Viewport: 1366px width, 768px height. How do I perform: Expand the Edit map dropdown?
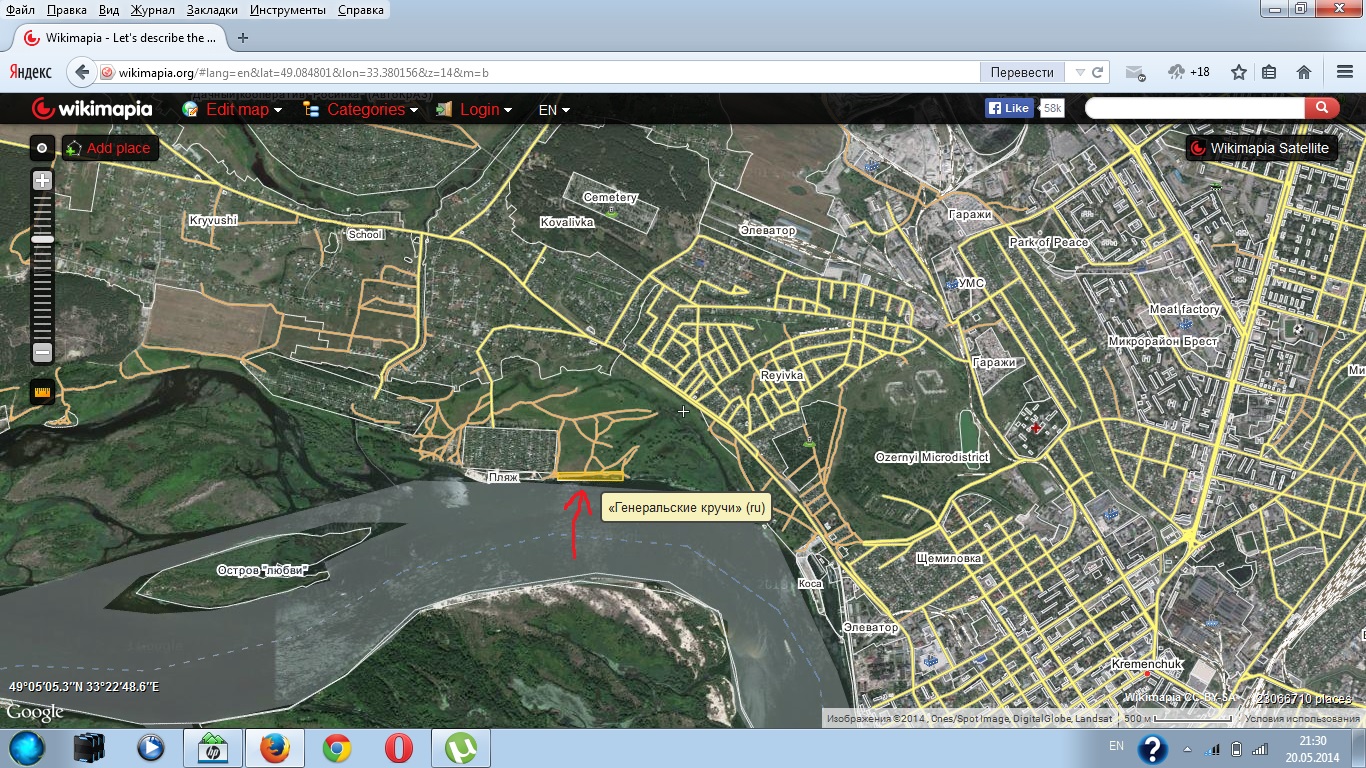(232, 110)
